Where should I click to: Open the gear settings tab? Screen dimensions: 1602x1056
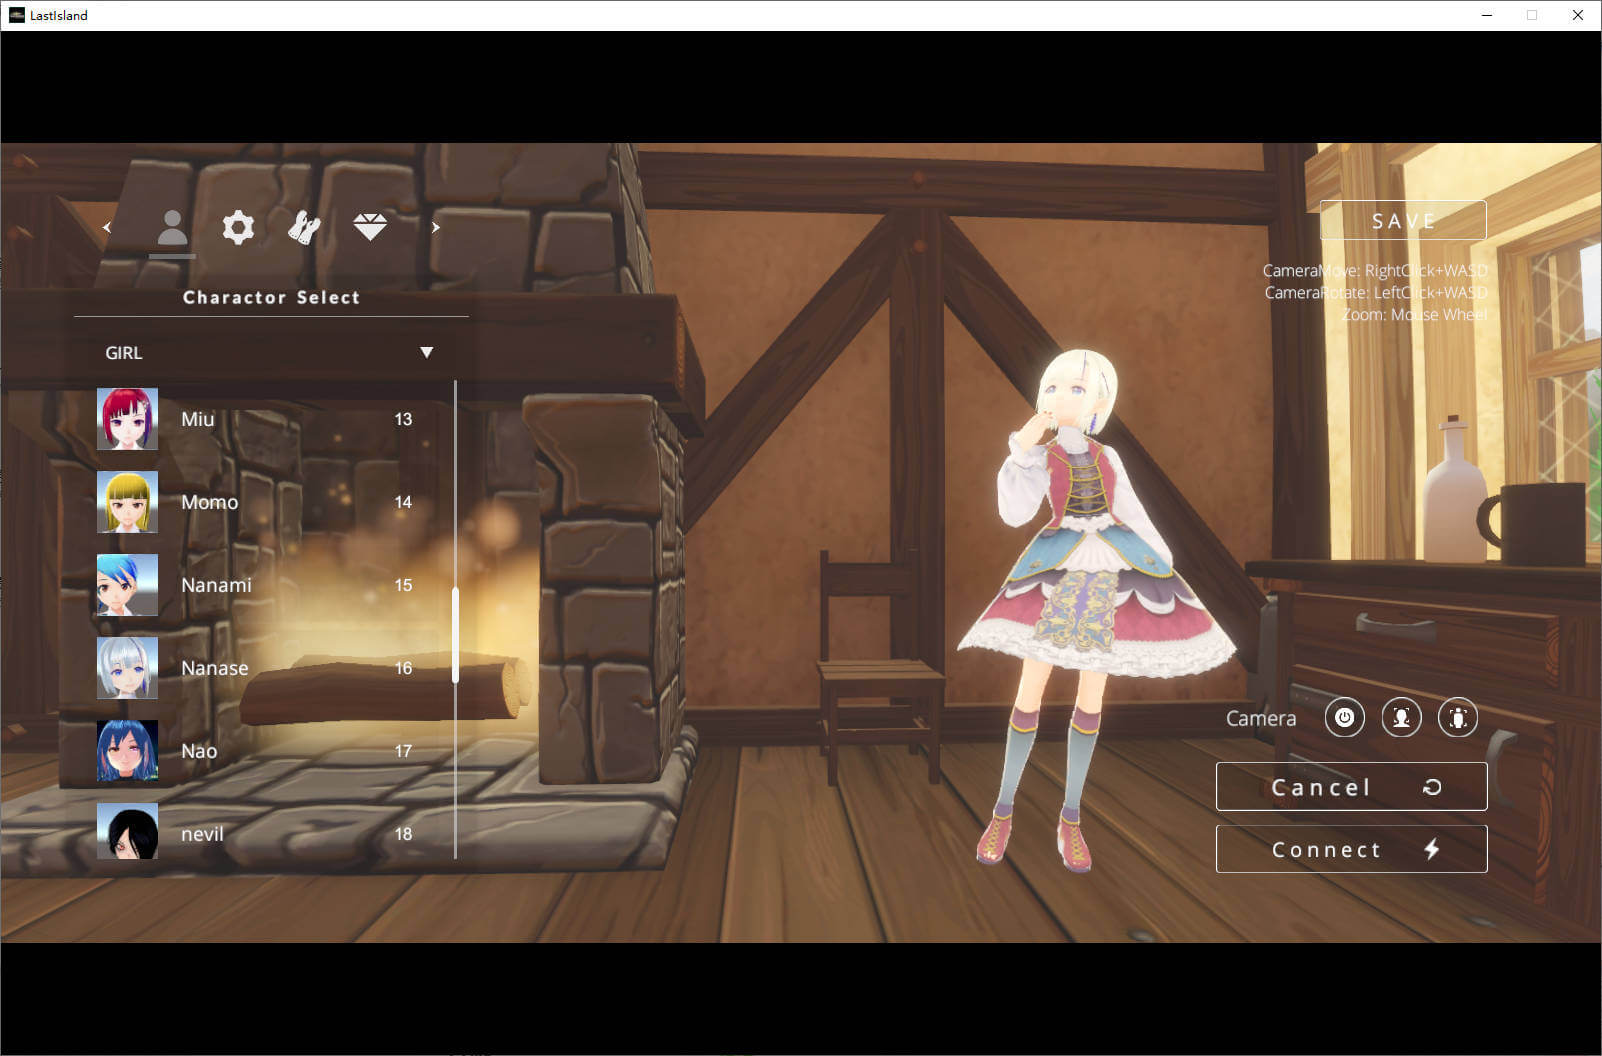(238, 228)
